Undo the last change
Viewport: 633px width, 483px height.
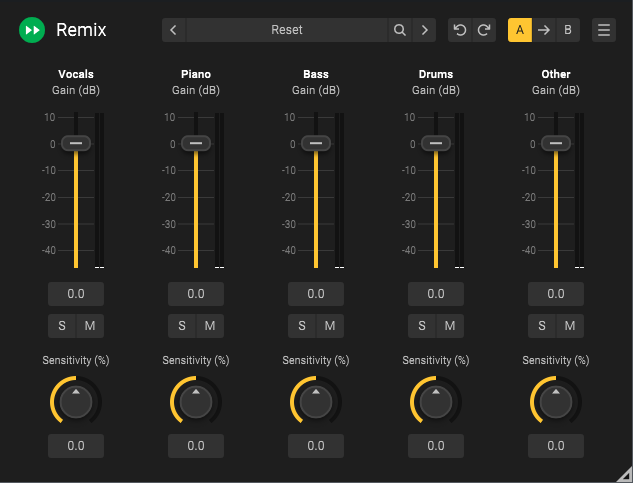(460, 30)
